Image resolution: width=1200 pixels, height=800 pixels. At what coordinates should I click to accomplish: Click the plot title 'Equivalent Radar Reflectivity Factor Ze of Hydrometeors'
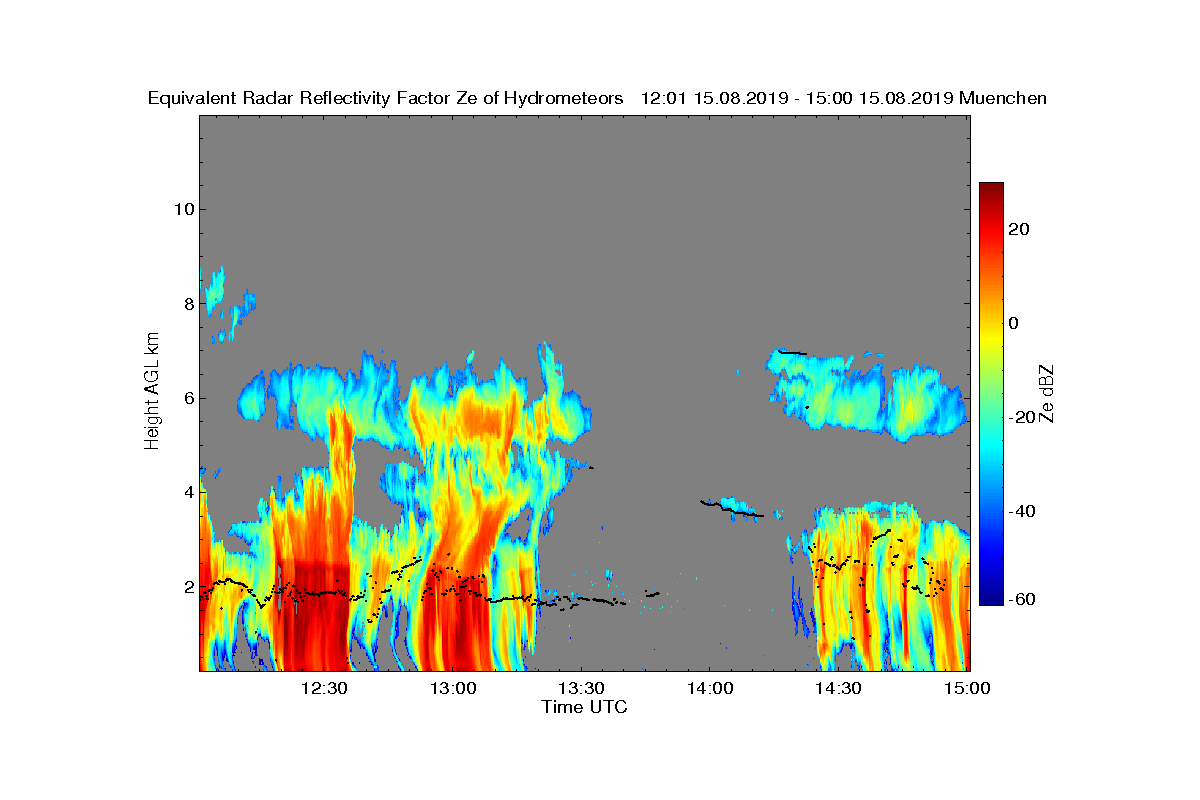[386, 98]
